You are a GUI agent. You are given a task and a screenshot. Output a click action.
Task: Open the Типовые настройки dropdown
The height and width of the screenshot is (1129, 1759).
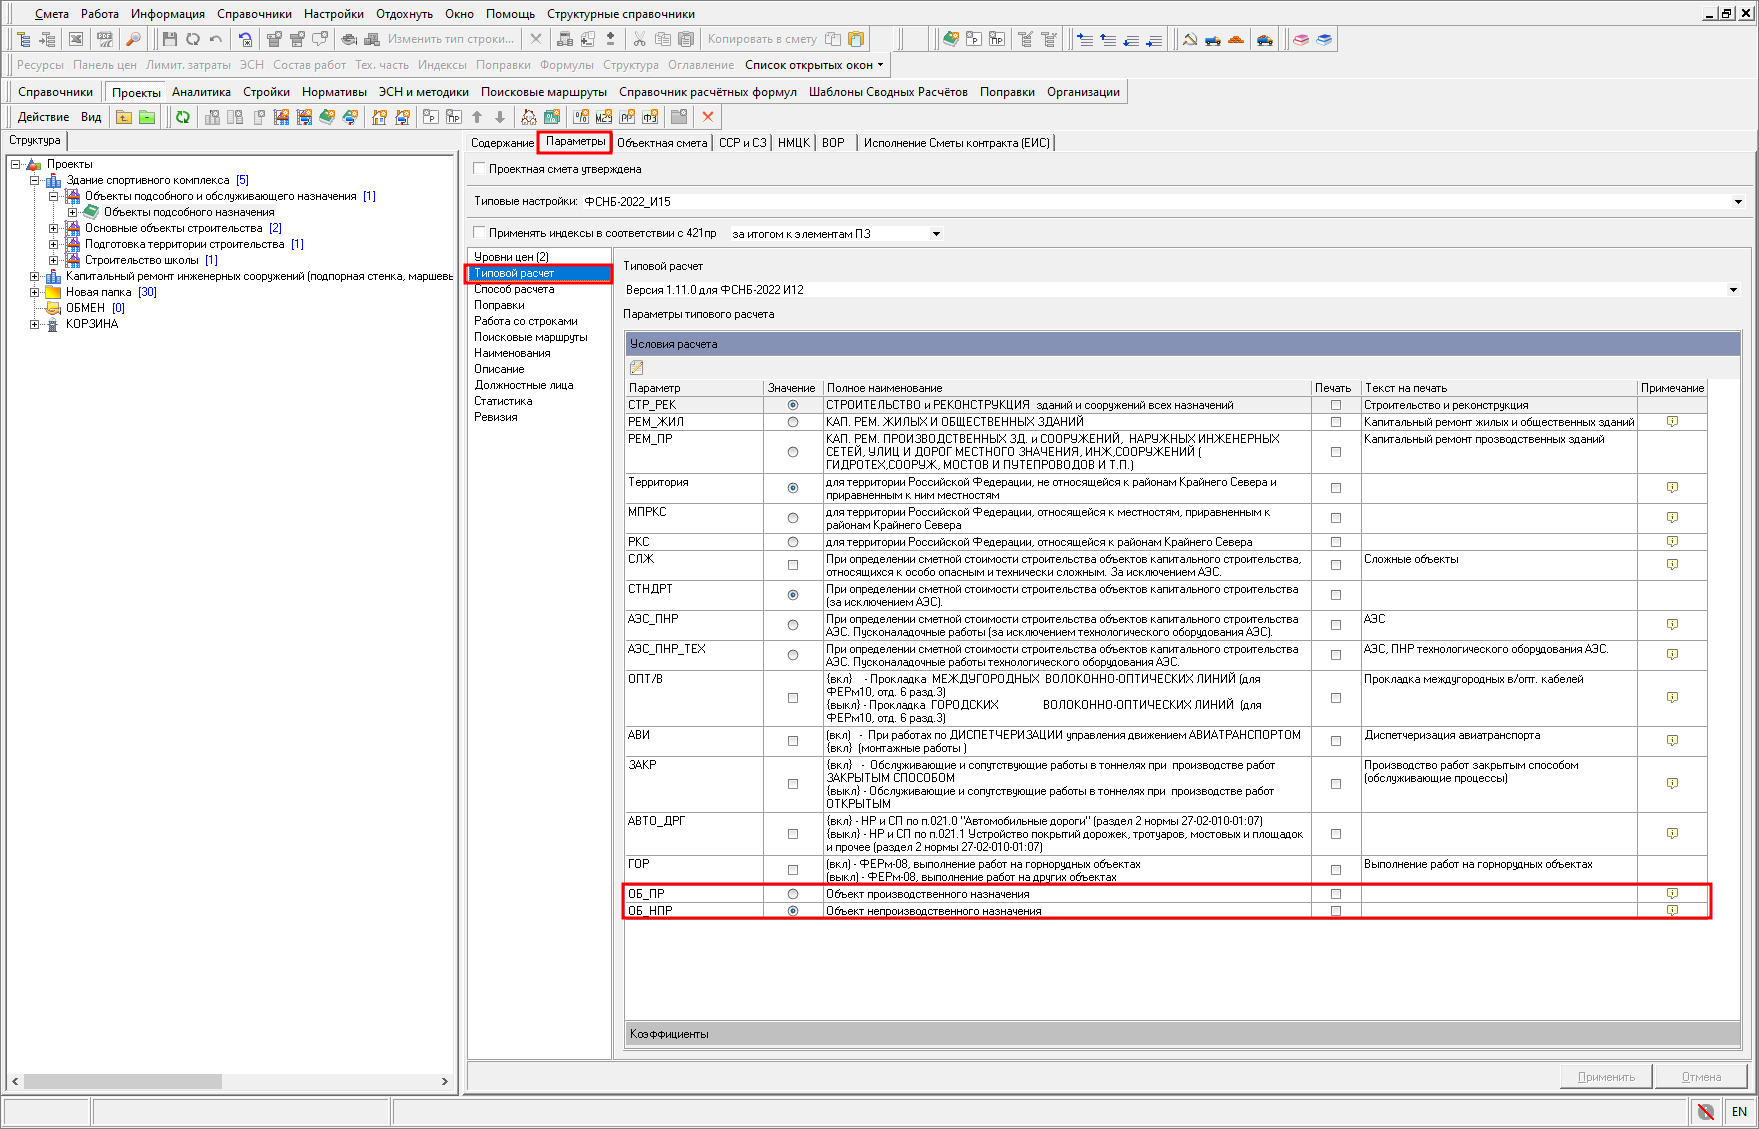tap(1738, 202)
